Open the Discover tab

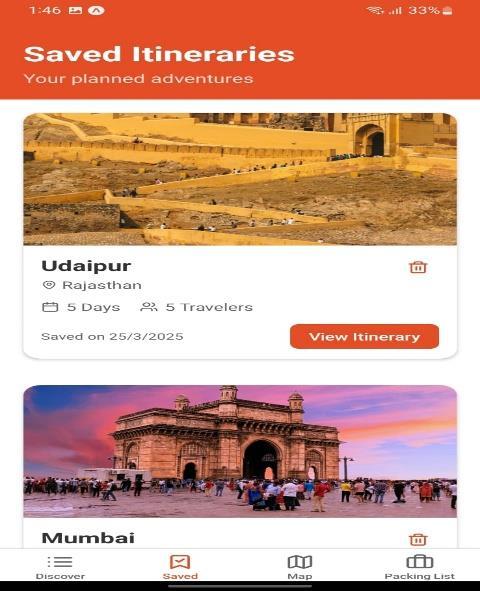(60, 567)
